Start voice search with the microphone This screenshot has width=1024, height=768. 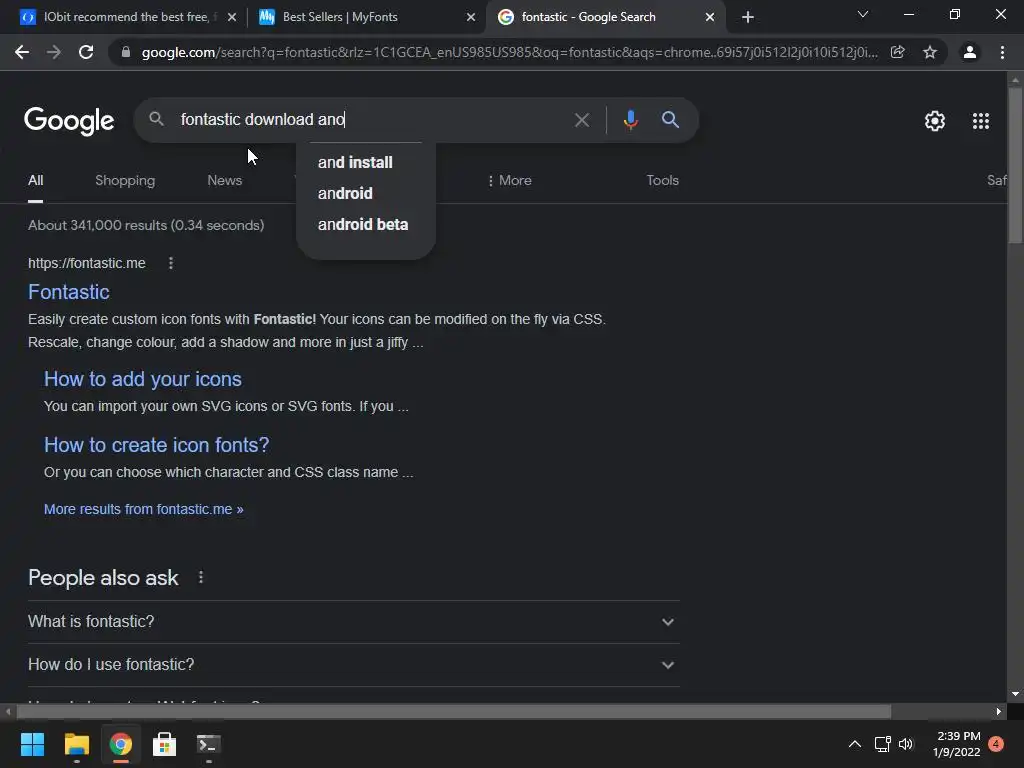coord(630,120)
